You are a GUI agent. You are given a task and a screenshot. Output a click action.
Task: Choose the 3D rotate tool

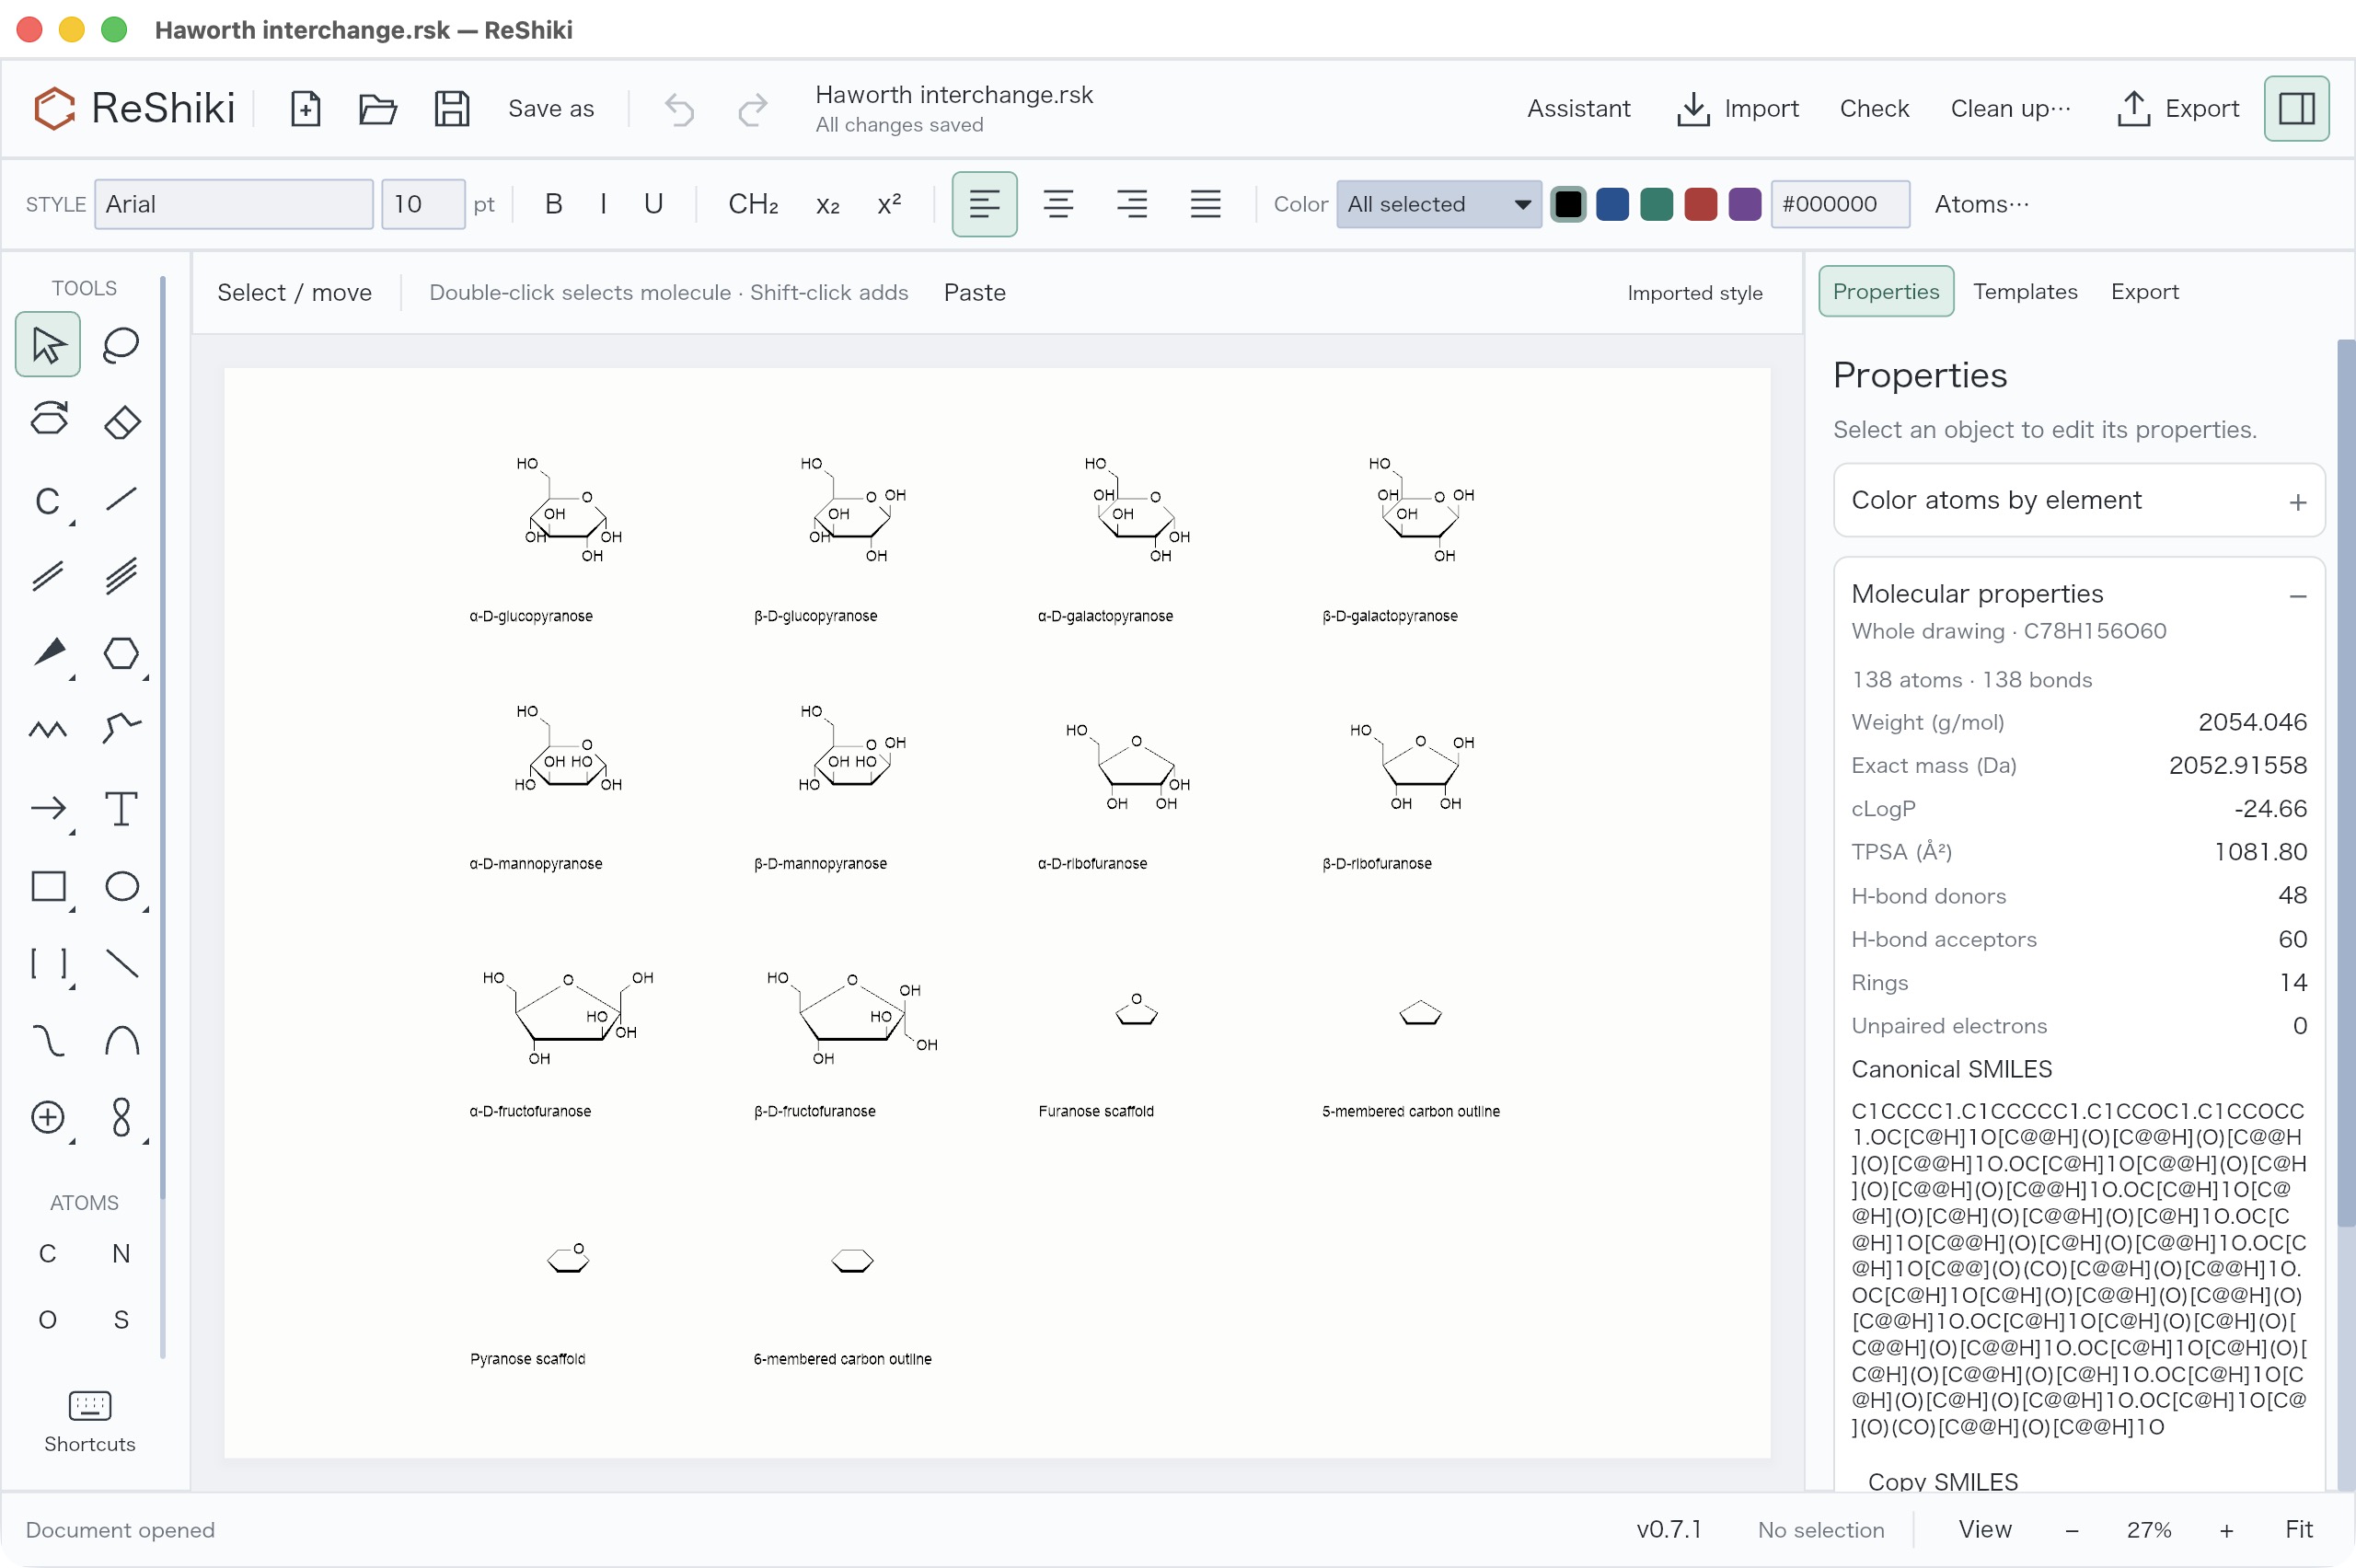pyautogui.click(x=47, y=421)
